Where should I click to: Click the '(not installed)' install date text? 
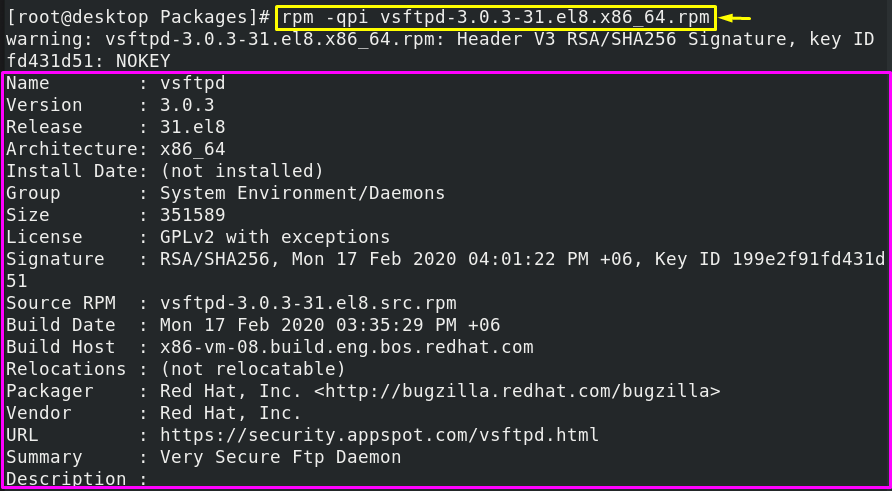coord(242,171)
